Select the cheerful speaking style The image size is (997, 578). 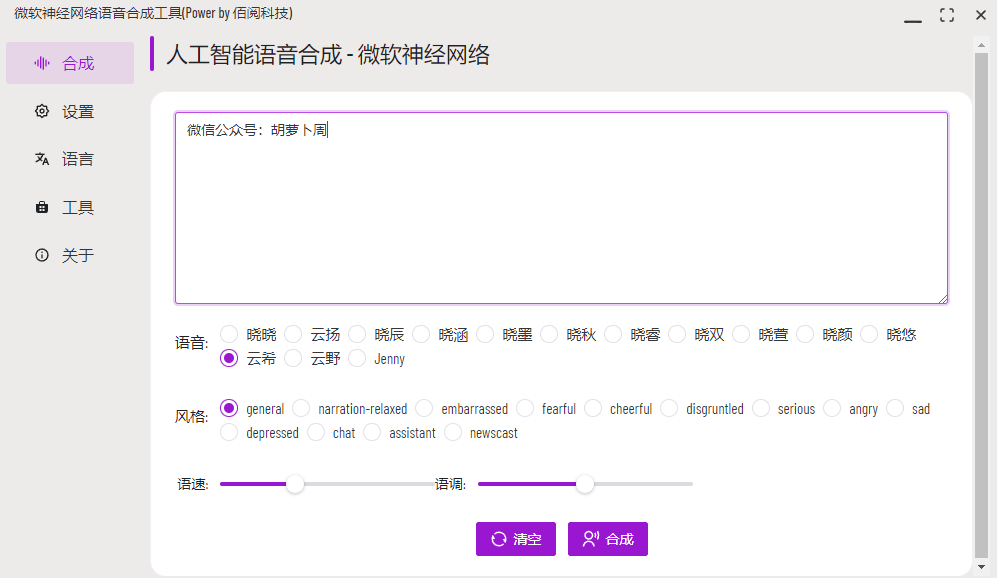coord(593,408)
